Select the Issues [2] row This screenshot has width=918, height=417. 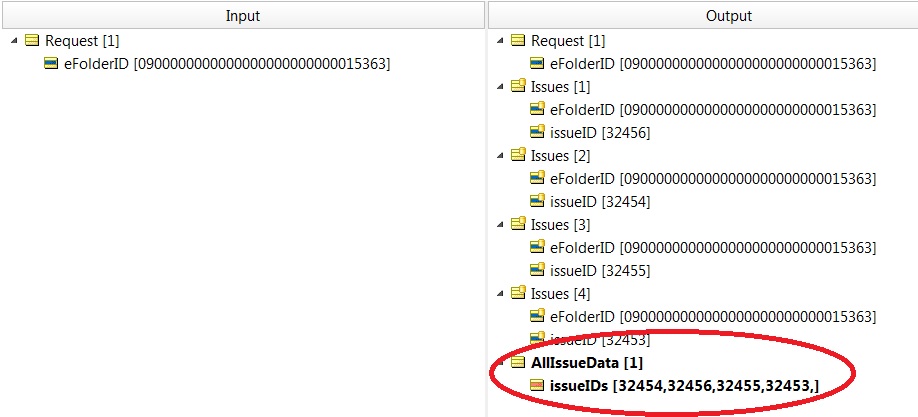tap(560, 156)
